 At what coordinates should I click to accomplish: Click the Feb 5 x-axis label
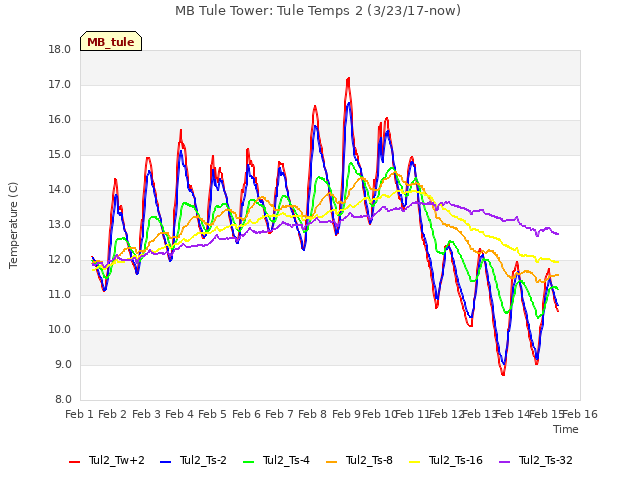coord(212,415)
